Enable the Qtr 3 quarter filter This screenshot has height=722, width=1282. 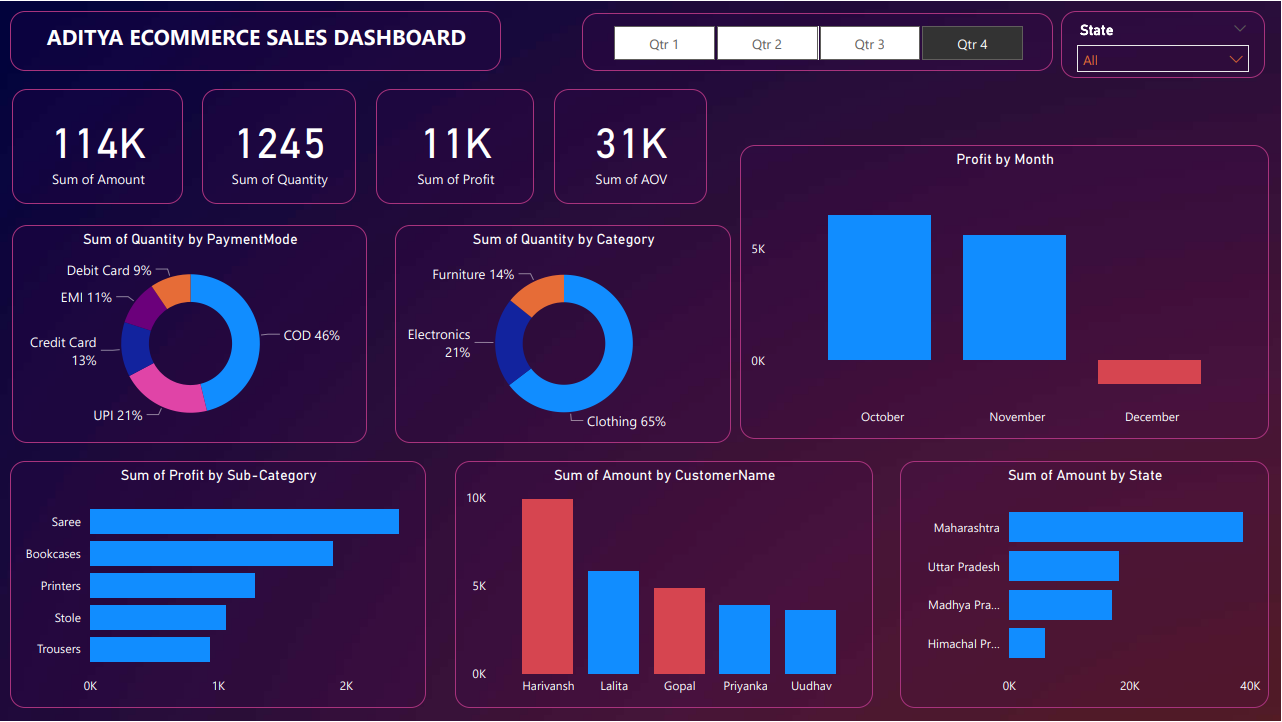[869, 42]
